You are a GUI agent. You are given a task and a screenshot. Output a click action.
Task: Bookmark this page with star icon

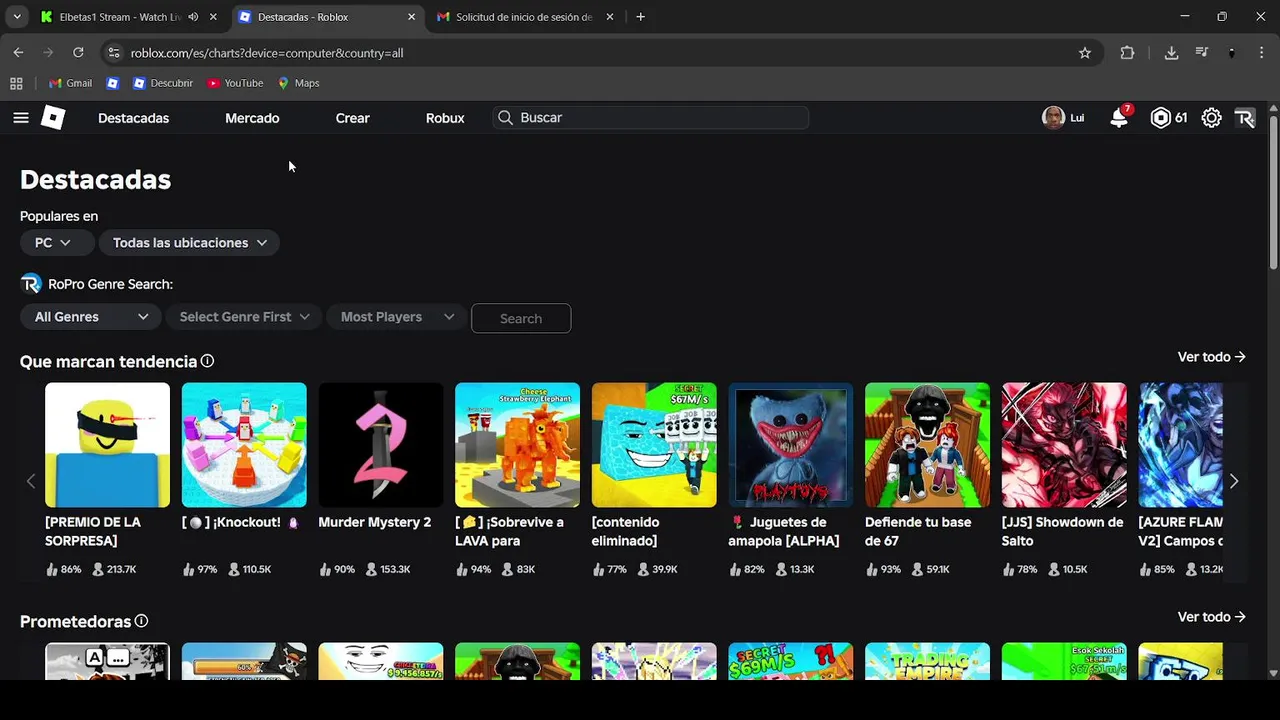(x=1085, y=53)
